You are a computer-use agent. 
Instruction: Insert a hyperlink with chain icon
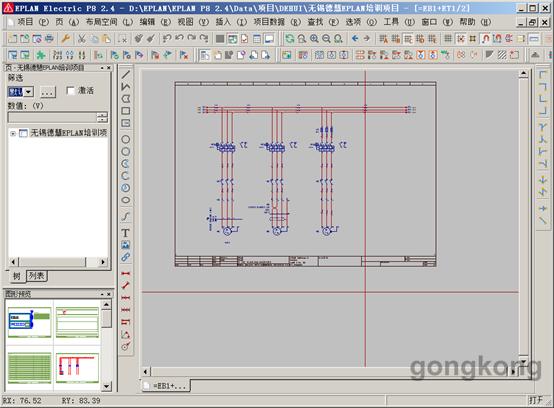click(126, 257)
